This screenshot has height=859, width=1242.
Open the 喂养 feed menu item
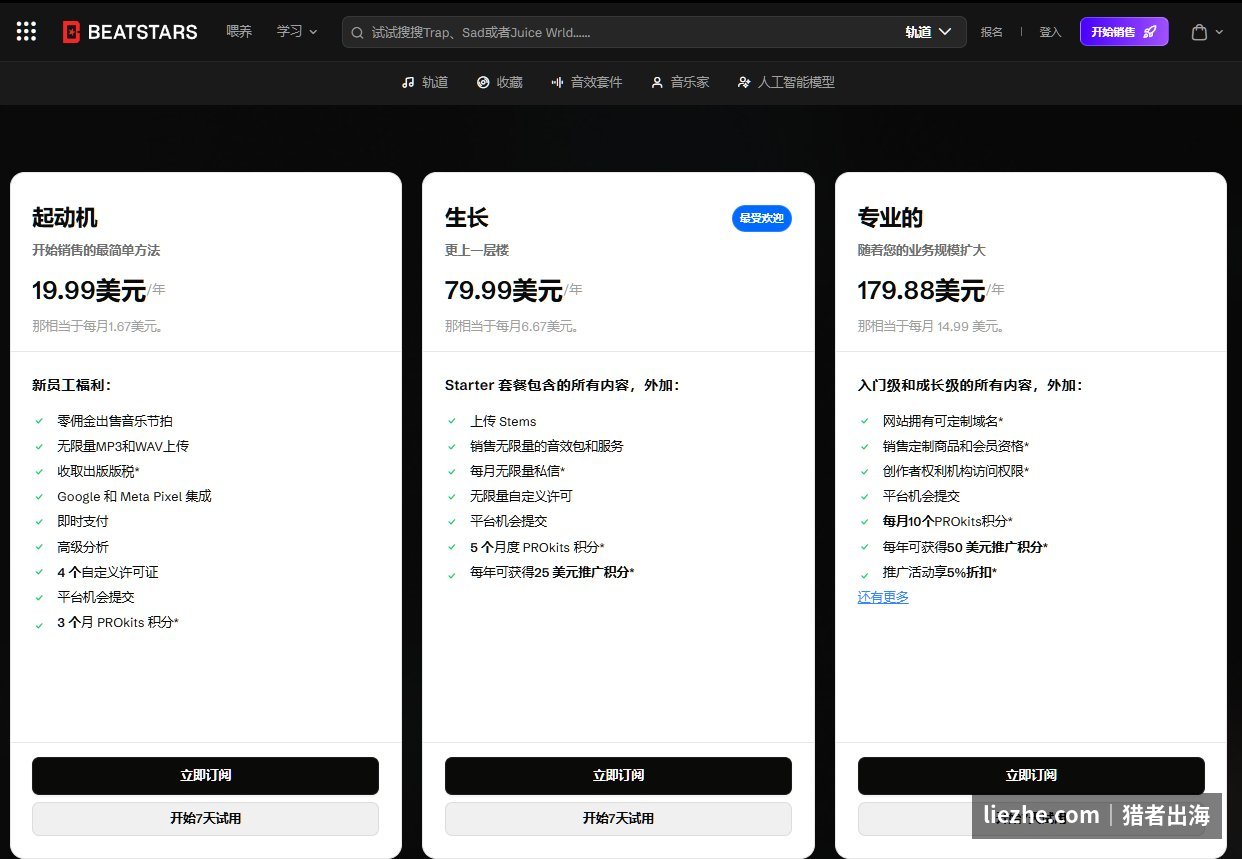tap(239, 31)
